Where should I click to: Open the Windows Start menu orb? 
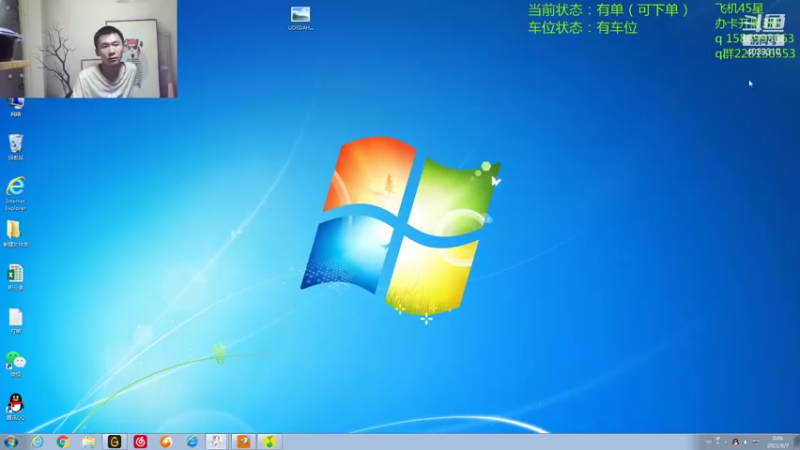pyautogui.click(x=11, y=442)
